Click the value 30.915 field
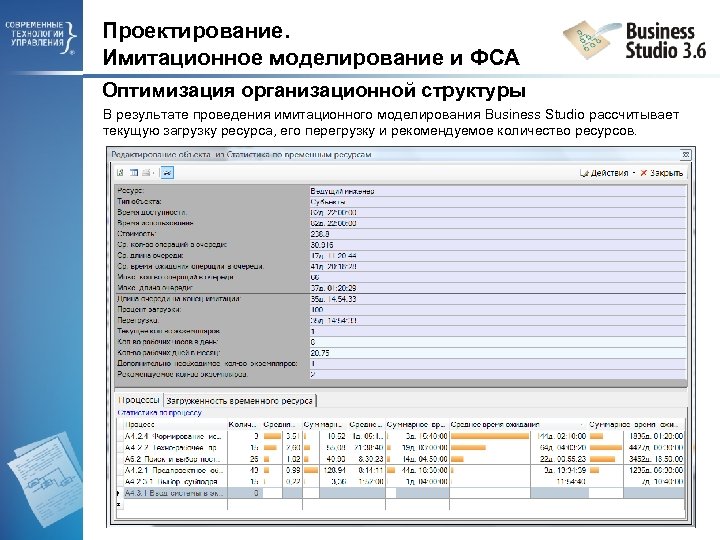This screenshot has width=720, height=540. (498, 245)
